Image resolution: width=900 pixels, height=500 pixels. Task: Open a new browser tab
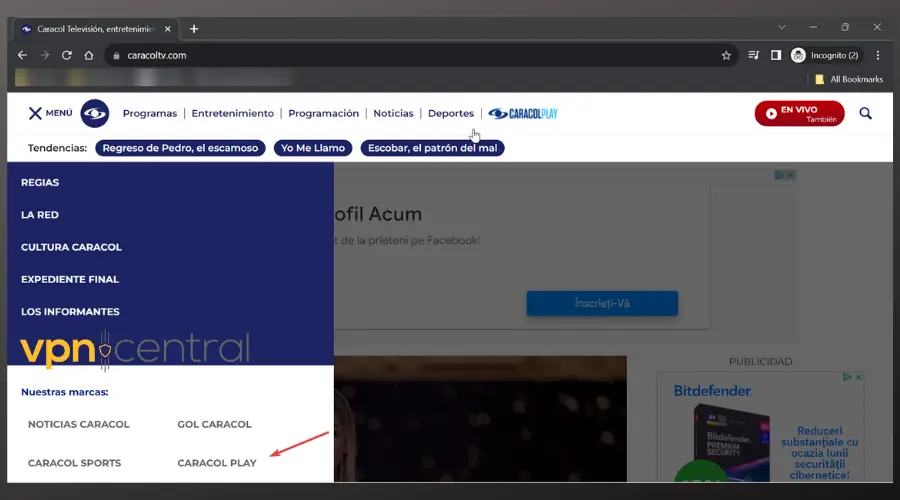tap(194, 29)
